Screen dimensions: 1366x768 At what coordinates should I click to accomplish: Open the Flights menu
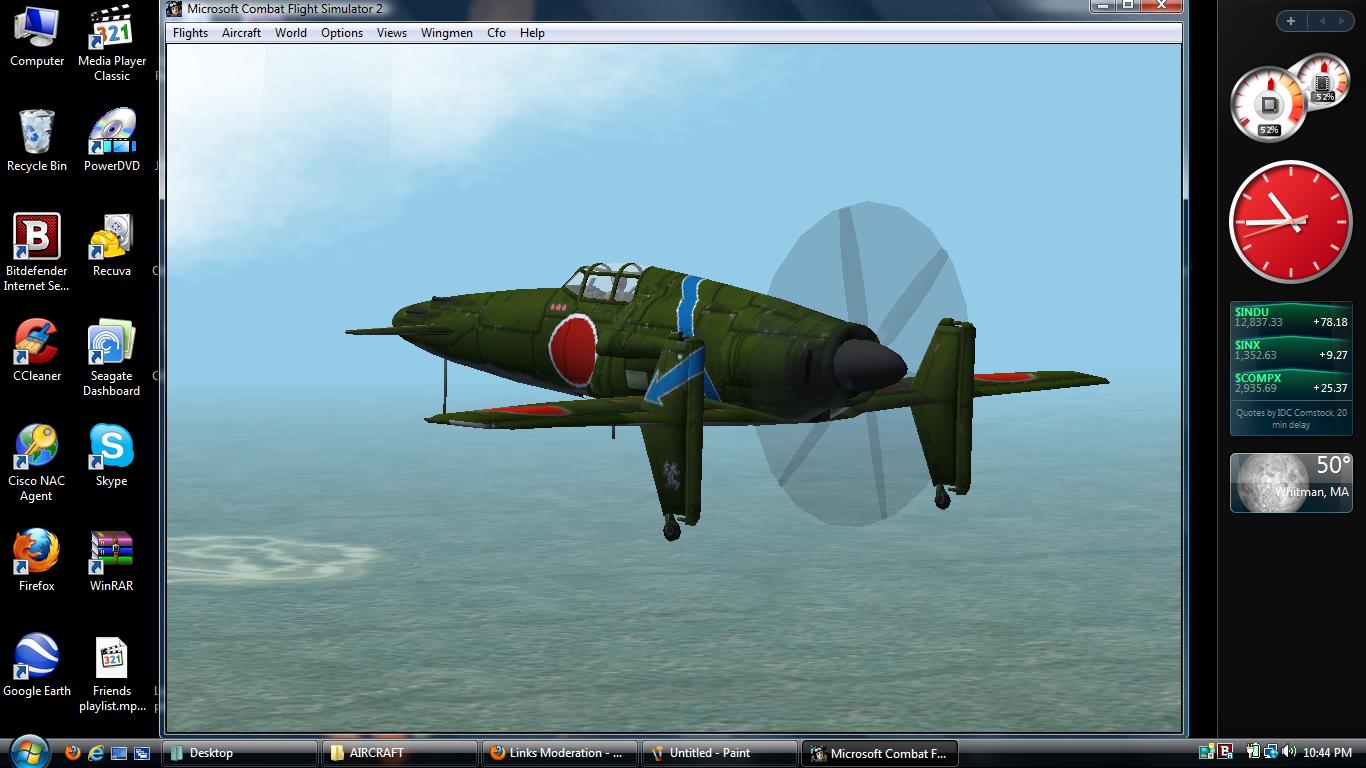190,33
